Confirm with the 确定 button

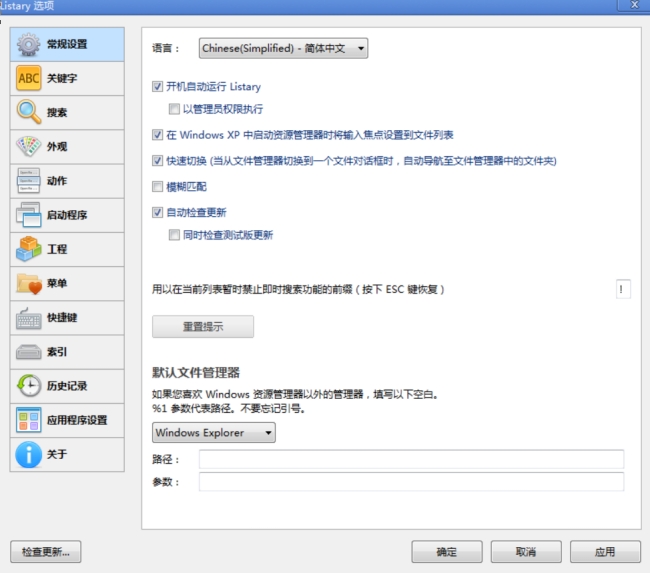tap(447, 552)
